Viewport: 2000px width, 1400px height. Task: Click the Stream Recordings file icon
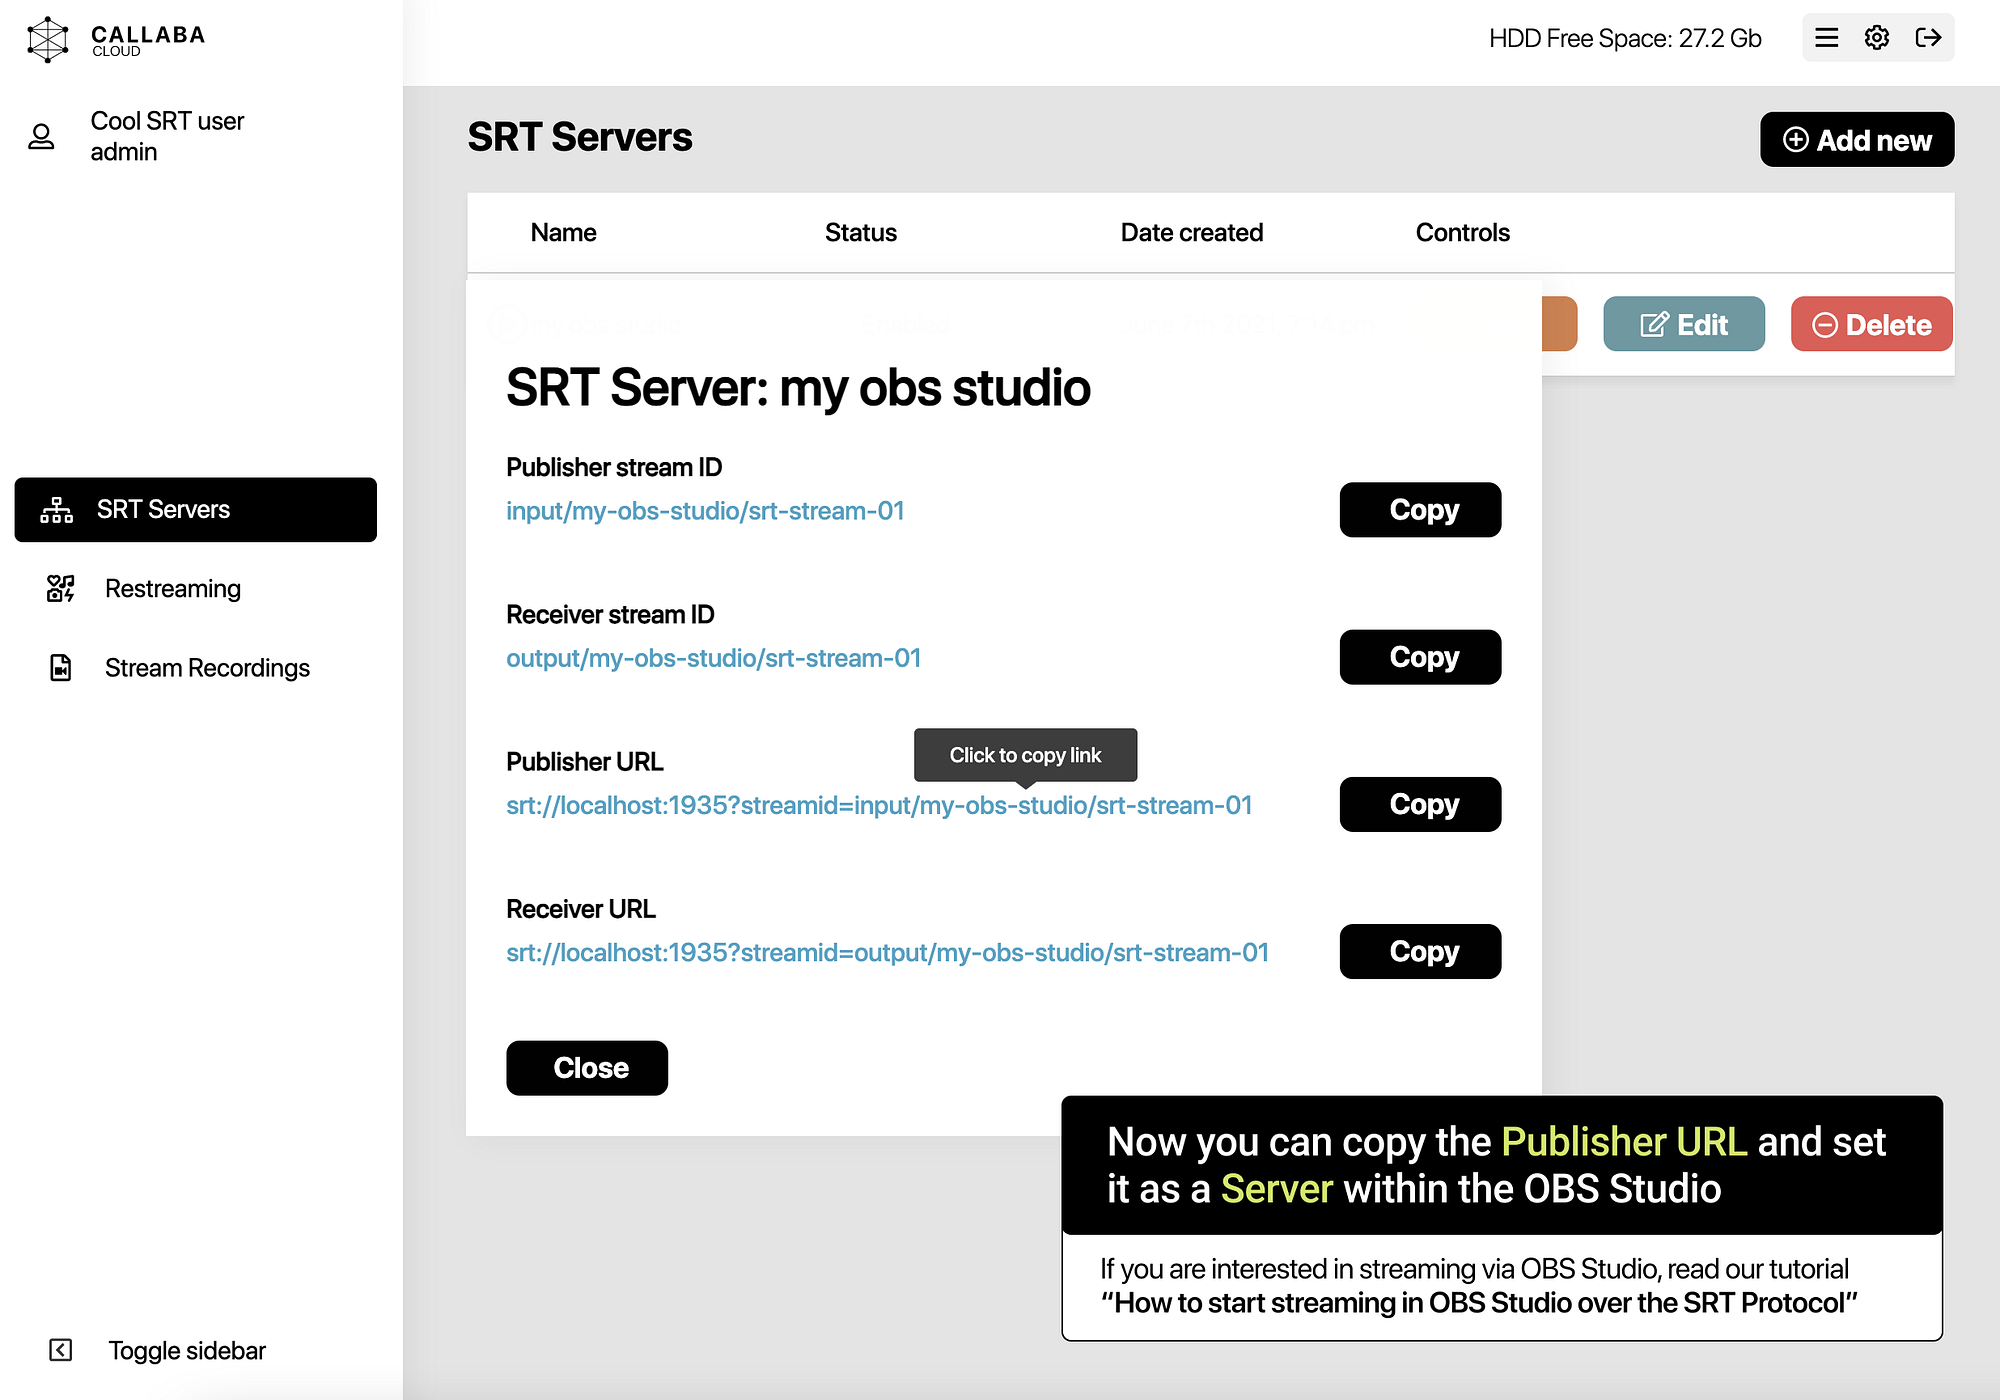61,668
